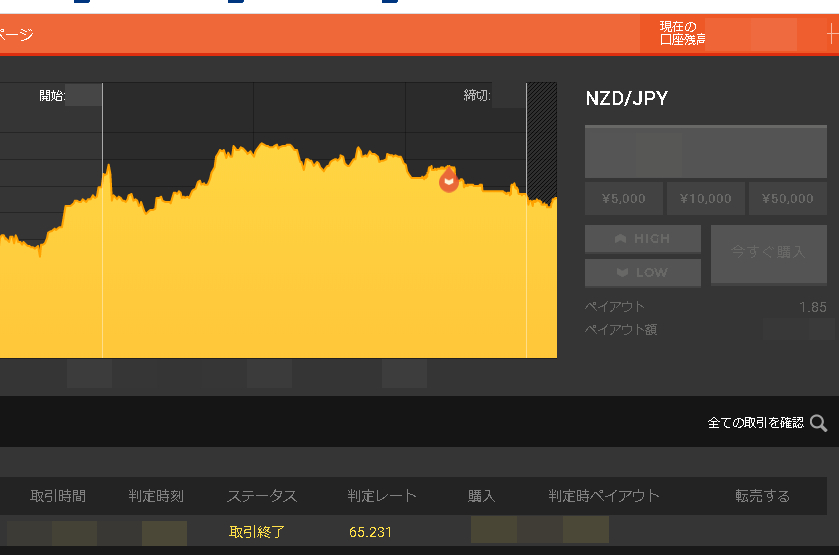Click the ステータス column header
839x555 pixels.
[262, 496]
